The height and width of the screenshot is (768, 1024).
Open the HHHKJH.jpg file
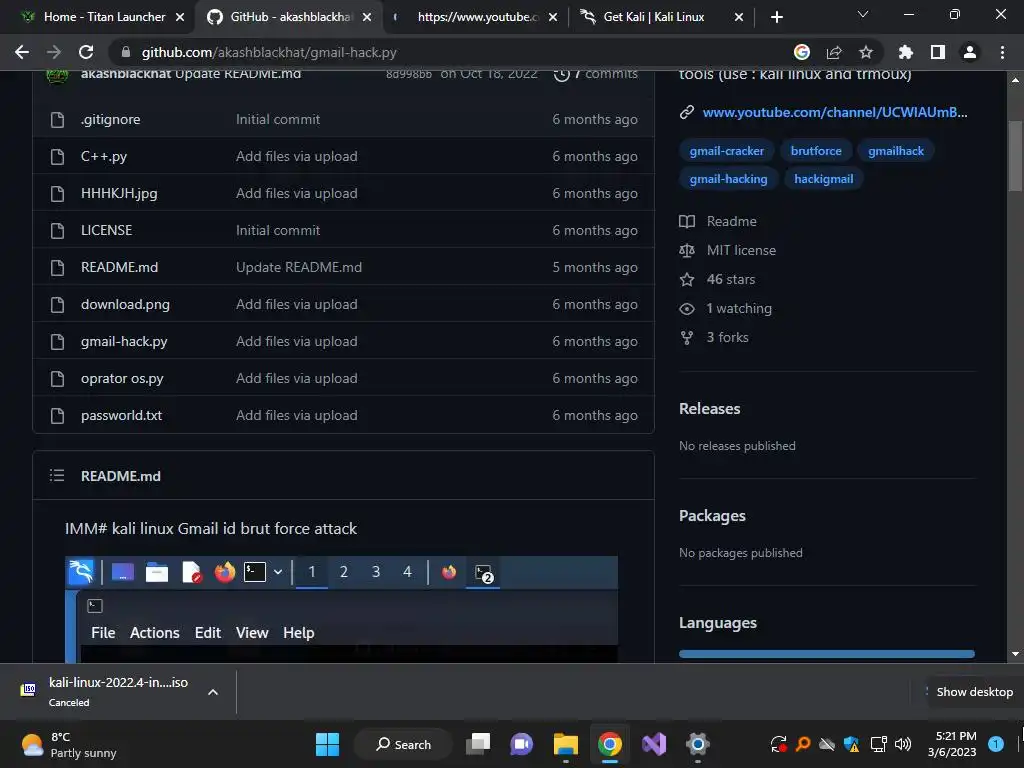coord(119,193)
